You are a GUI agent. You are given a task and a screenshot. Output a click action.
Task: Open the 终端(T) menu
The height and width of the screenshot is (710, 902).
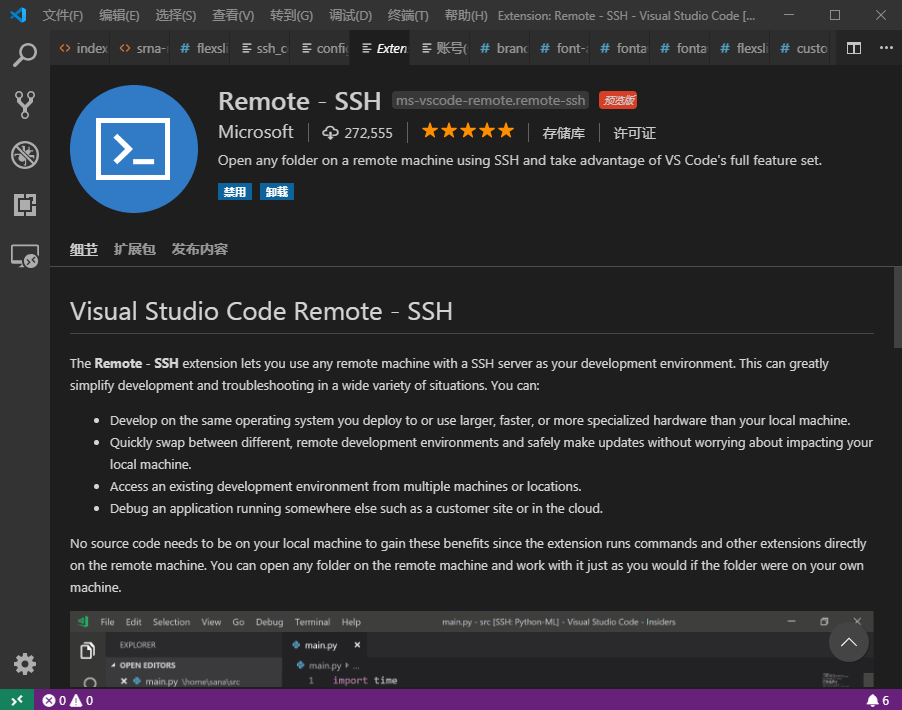point(408,16)
